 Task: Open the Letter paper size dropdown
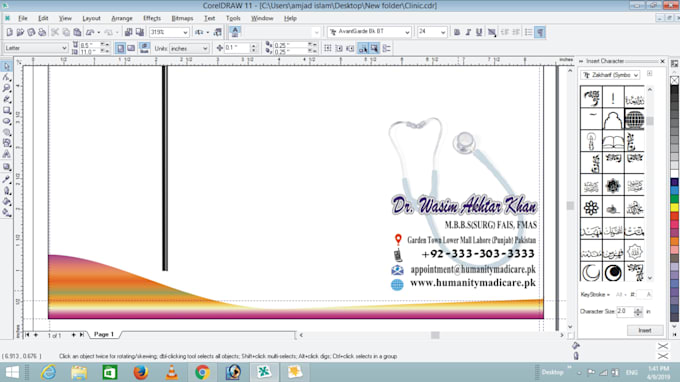pyautogui.click(x=64, y=48)
